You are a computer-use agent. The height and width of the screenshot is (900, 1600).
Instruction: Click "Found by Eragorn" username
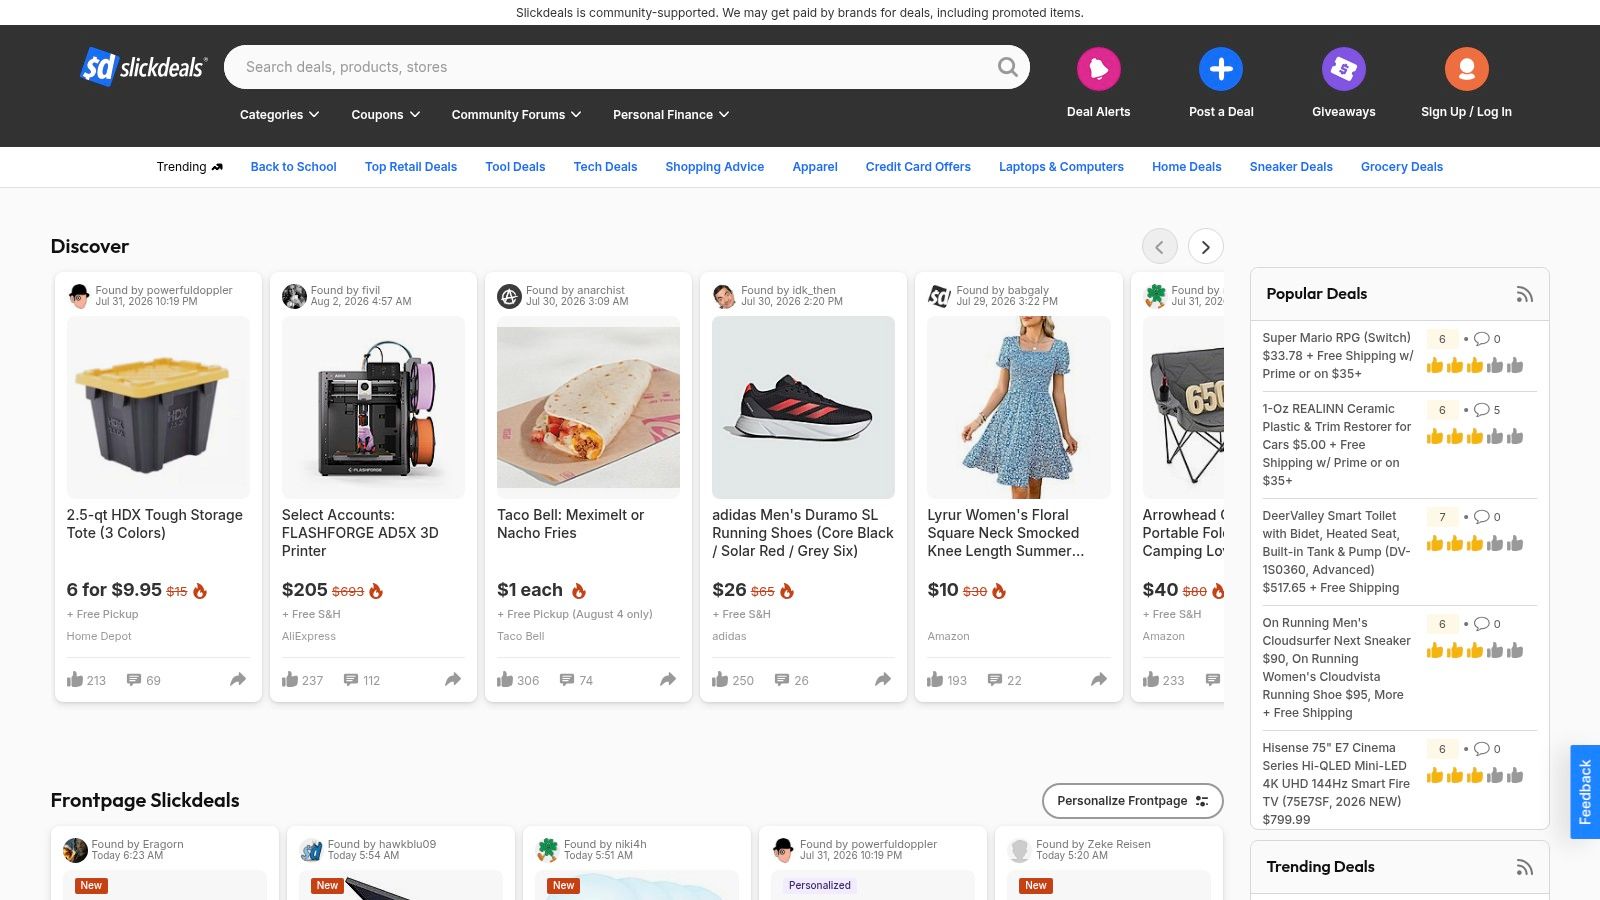point(138,845)
